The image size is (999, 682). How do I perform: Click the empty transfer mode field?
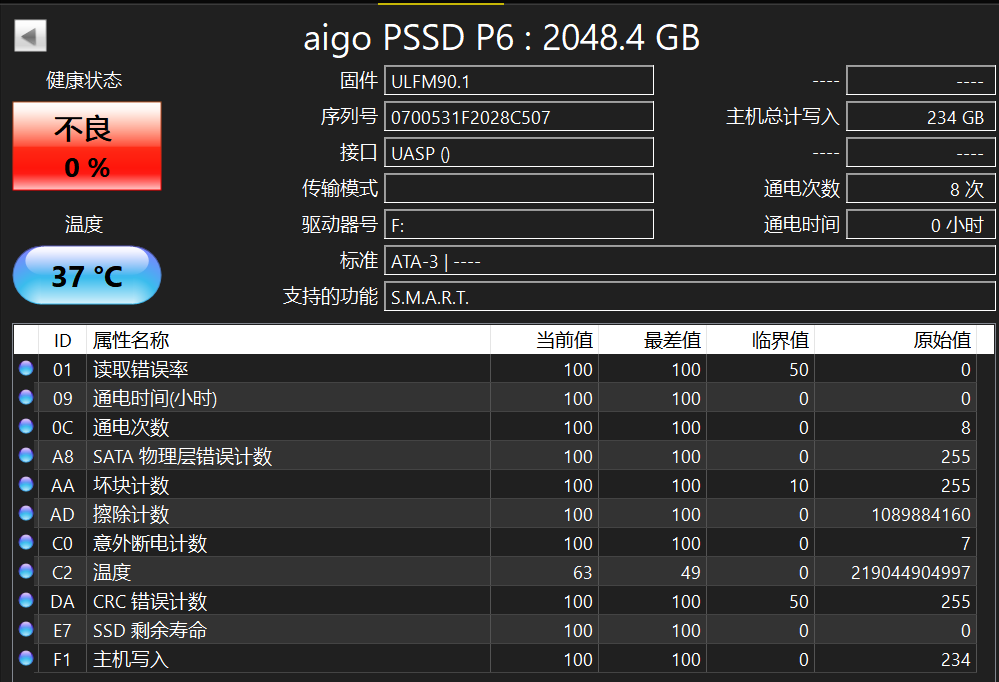point(519,189)
